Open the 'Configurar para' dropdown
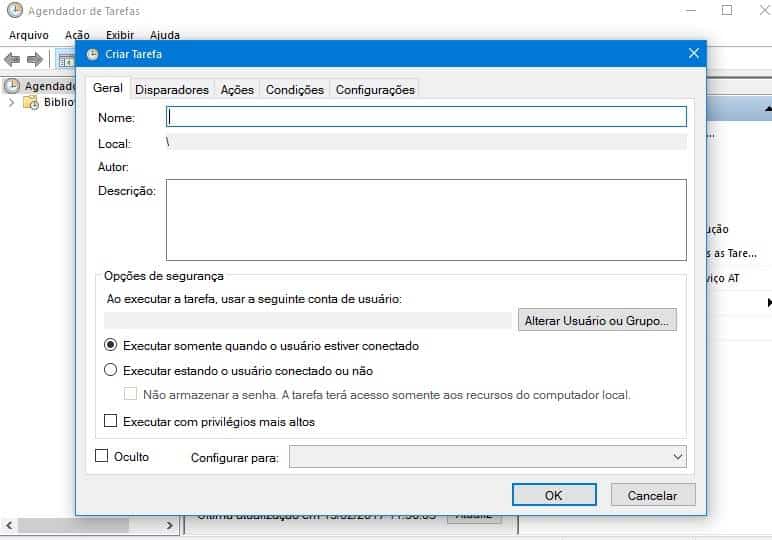Image resolution: width=772 pixels, height=540 pixels. tap(488, 457)
